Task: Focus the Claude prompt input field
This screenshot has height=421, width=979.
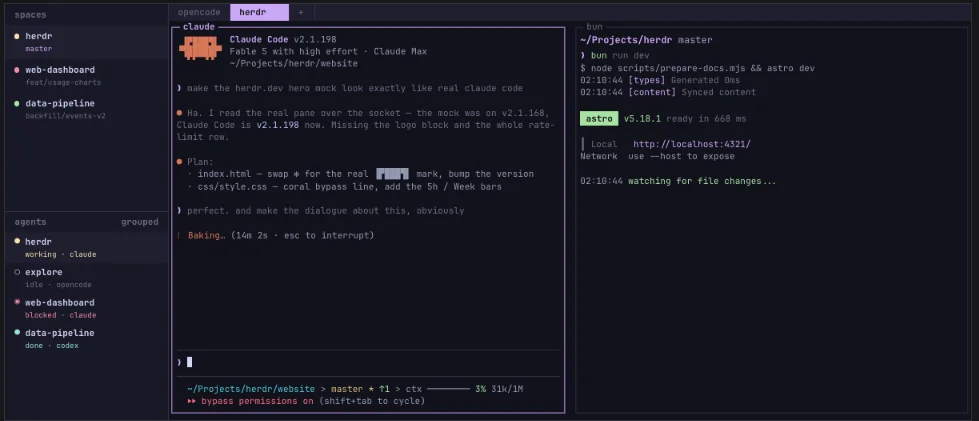Action: pos(368,362)
